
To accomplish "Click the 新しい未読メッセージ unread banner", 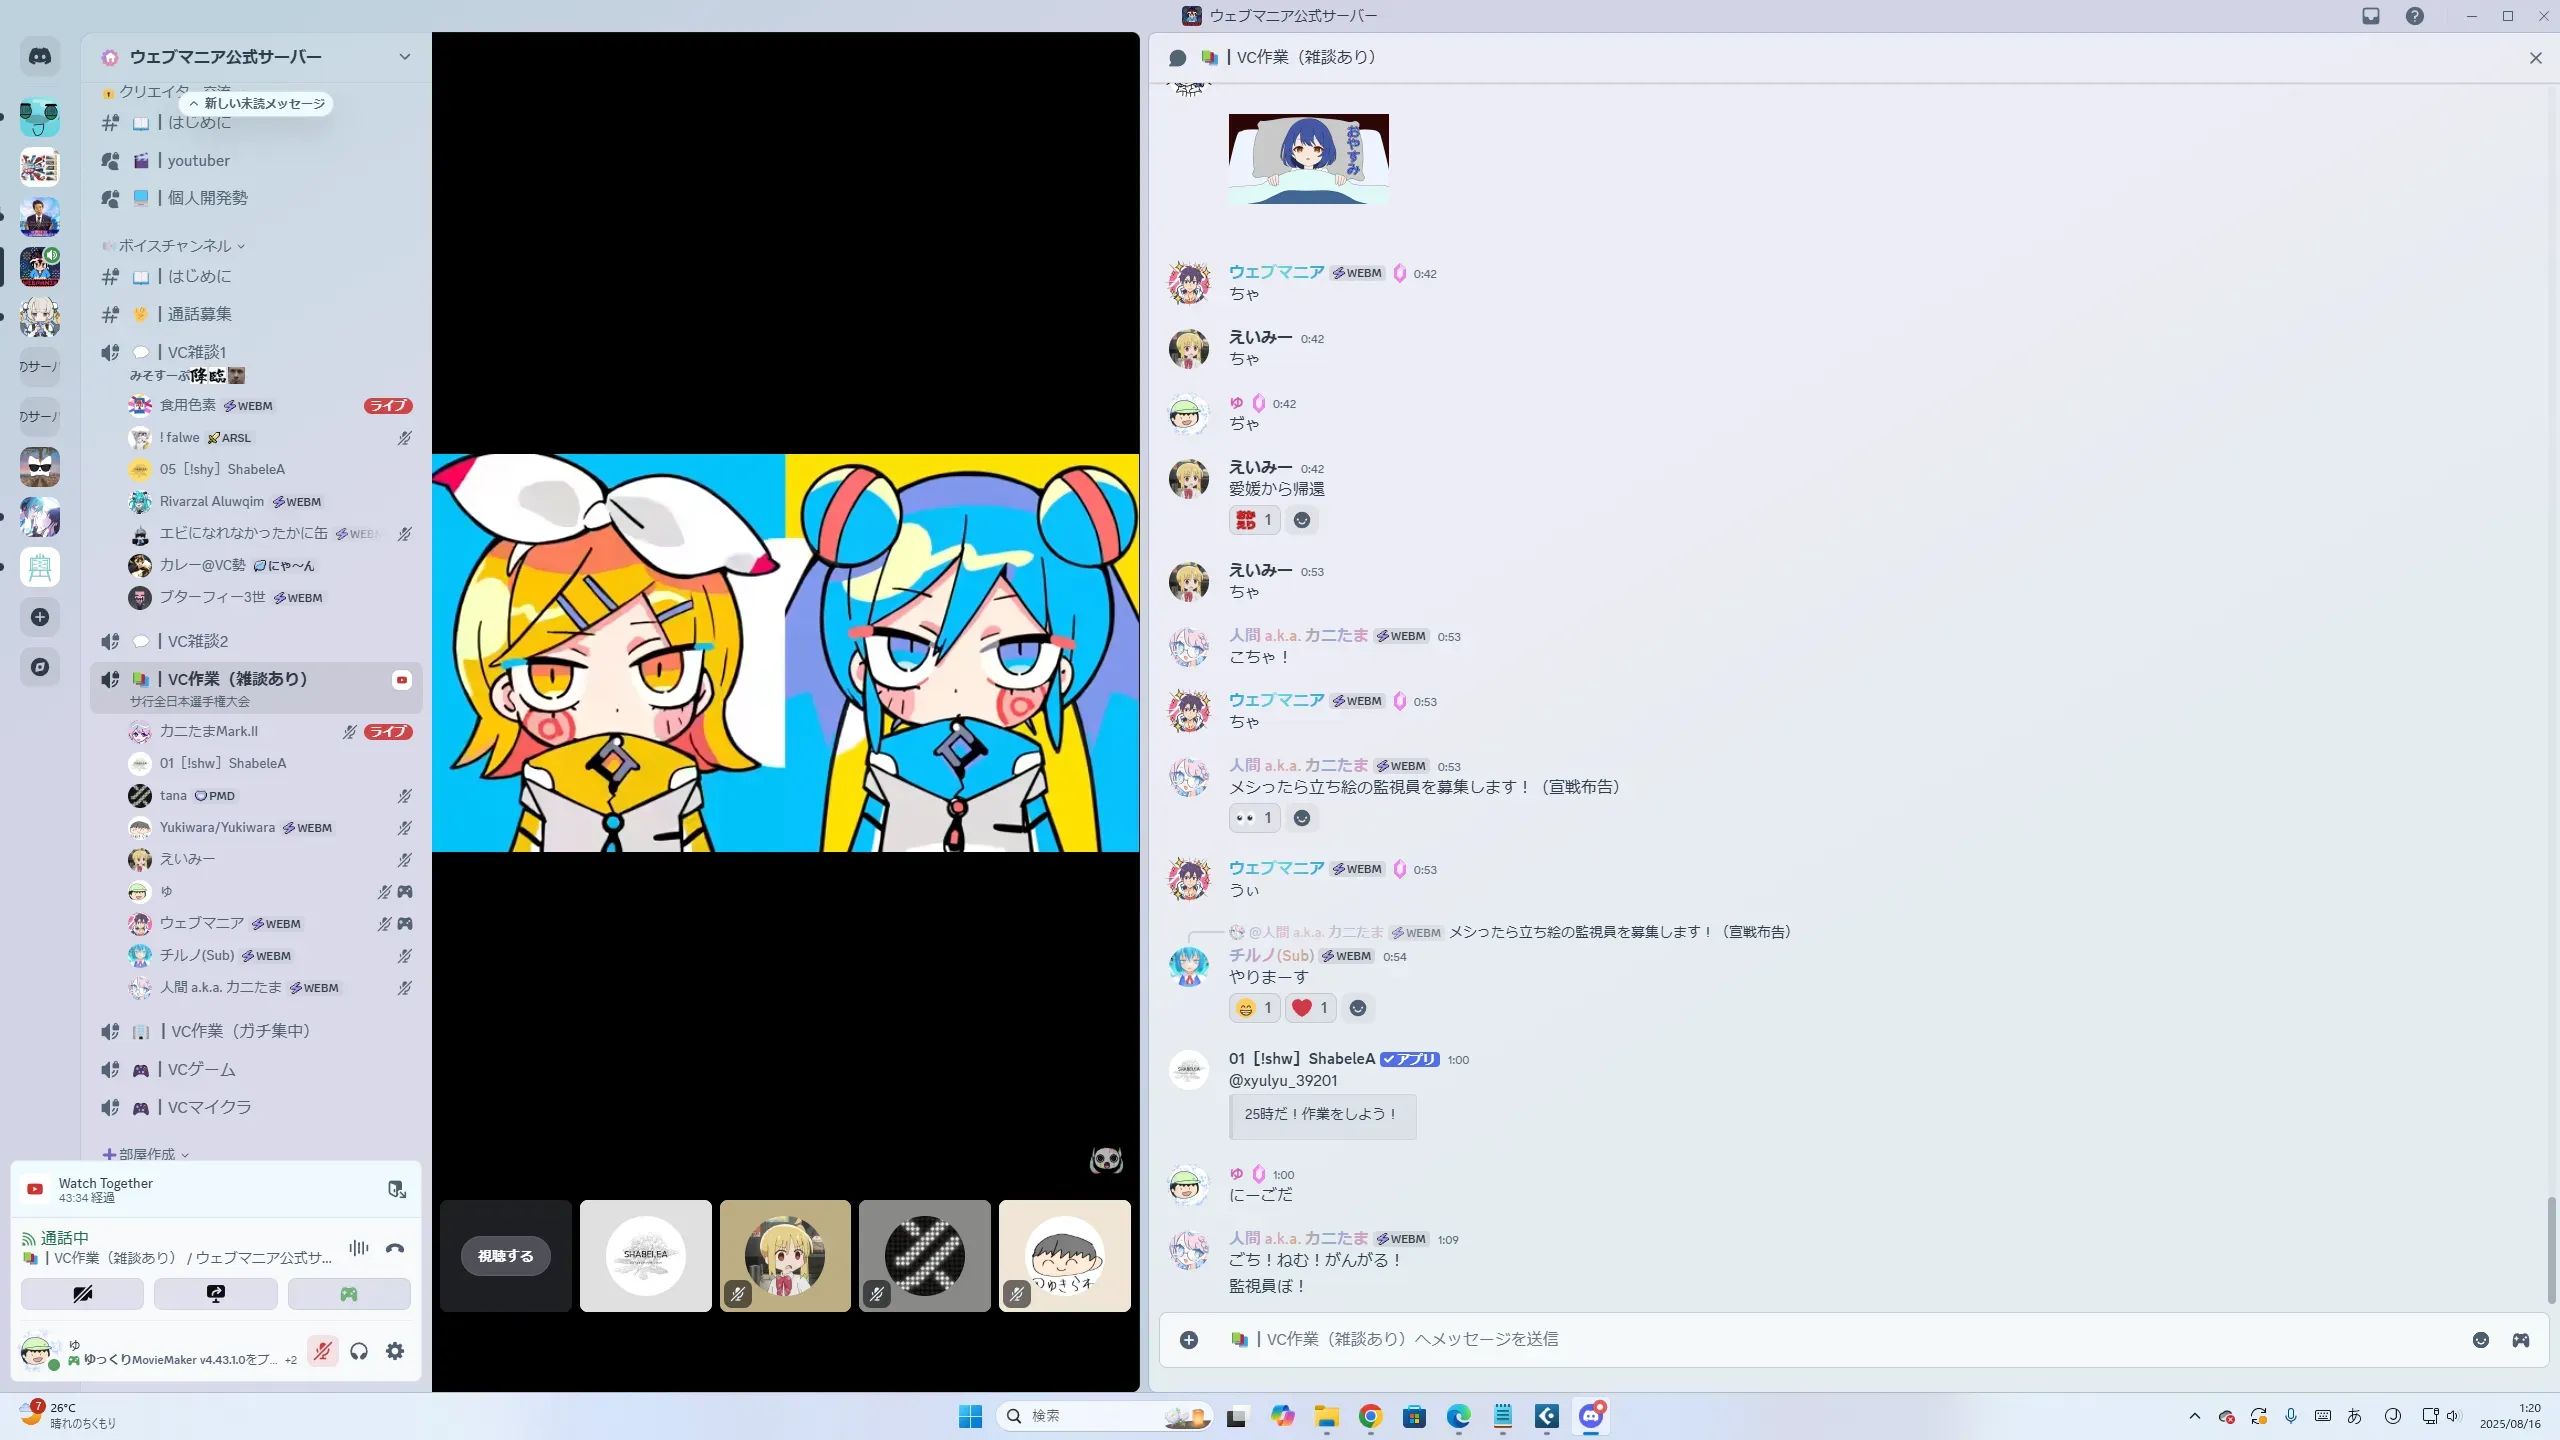I will (258, 104).
